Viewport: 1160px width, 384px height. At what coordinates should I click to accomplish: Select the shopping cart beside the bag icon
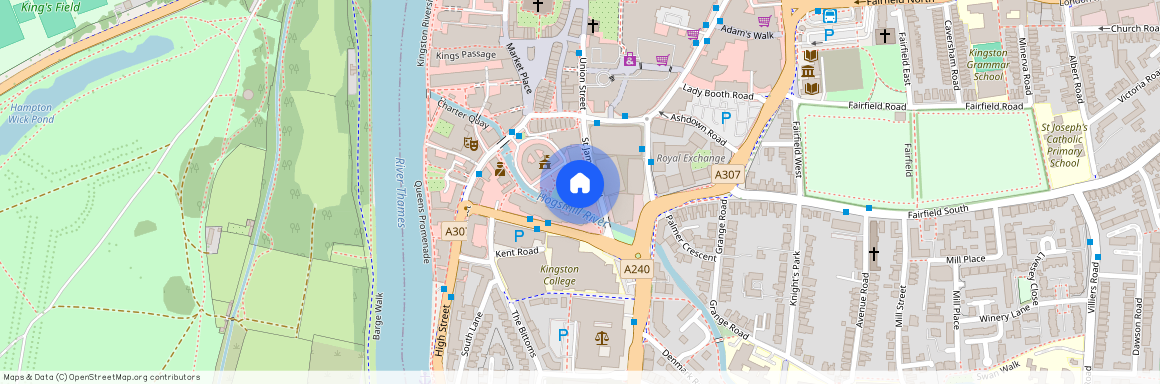click(x=662, y=59)
